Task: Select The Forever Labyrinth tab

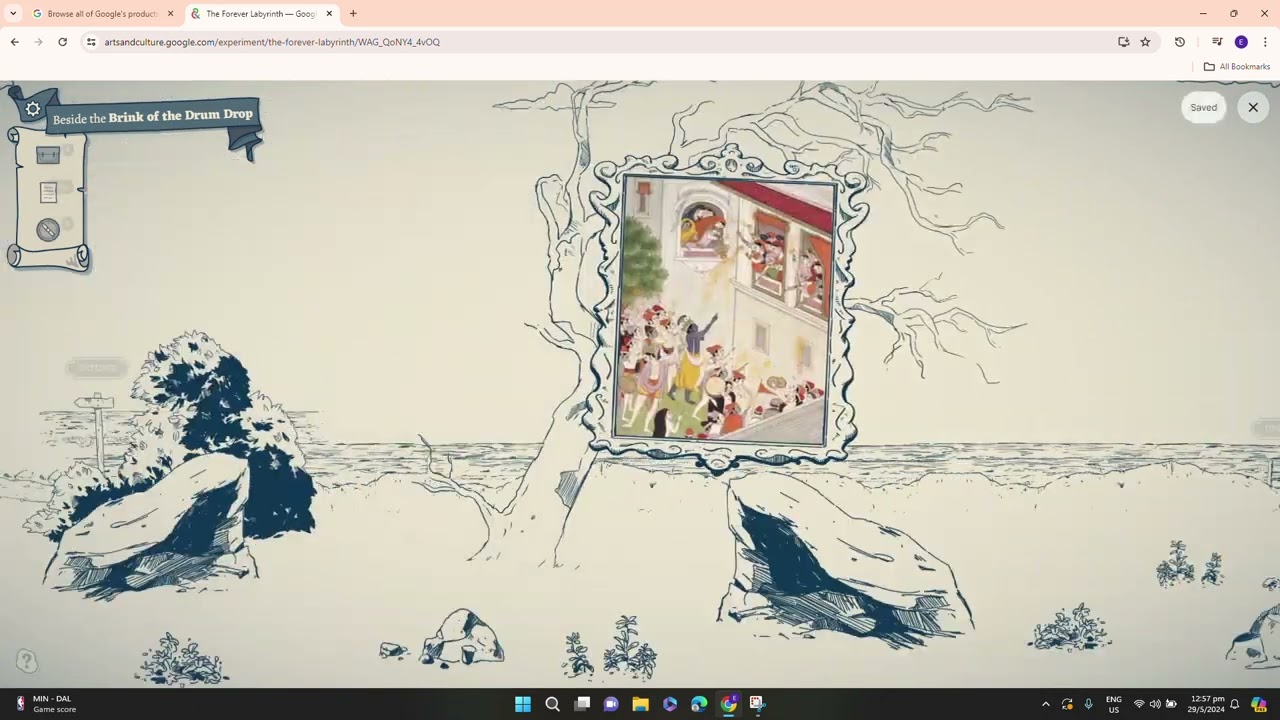Action: (260, 14)
